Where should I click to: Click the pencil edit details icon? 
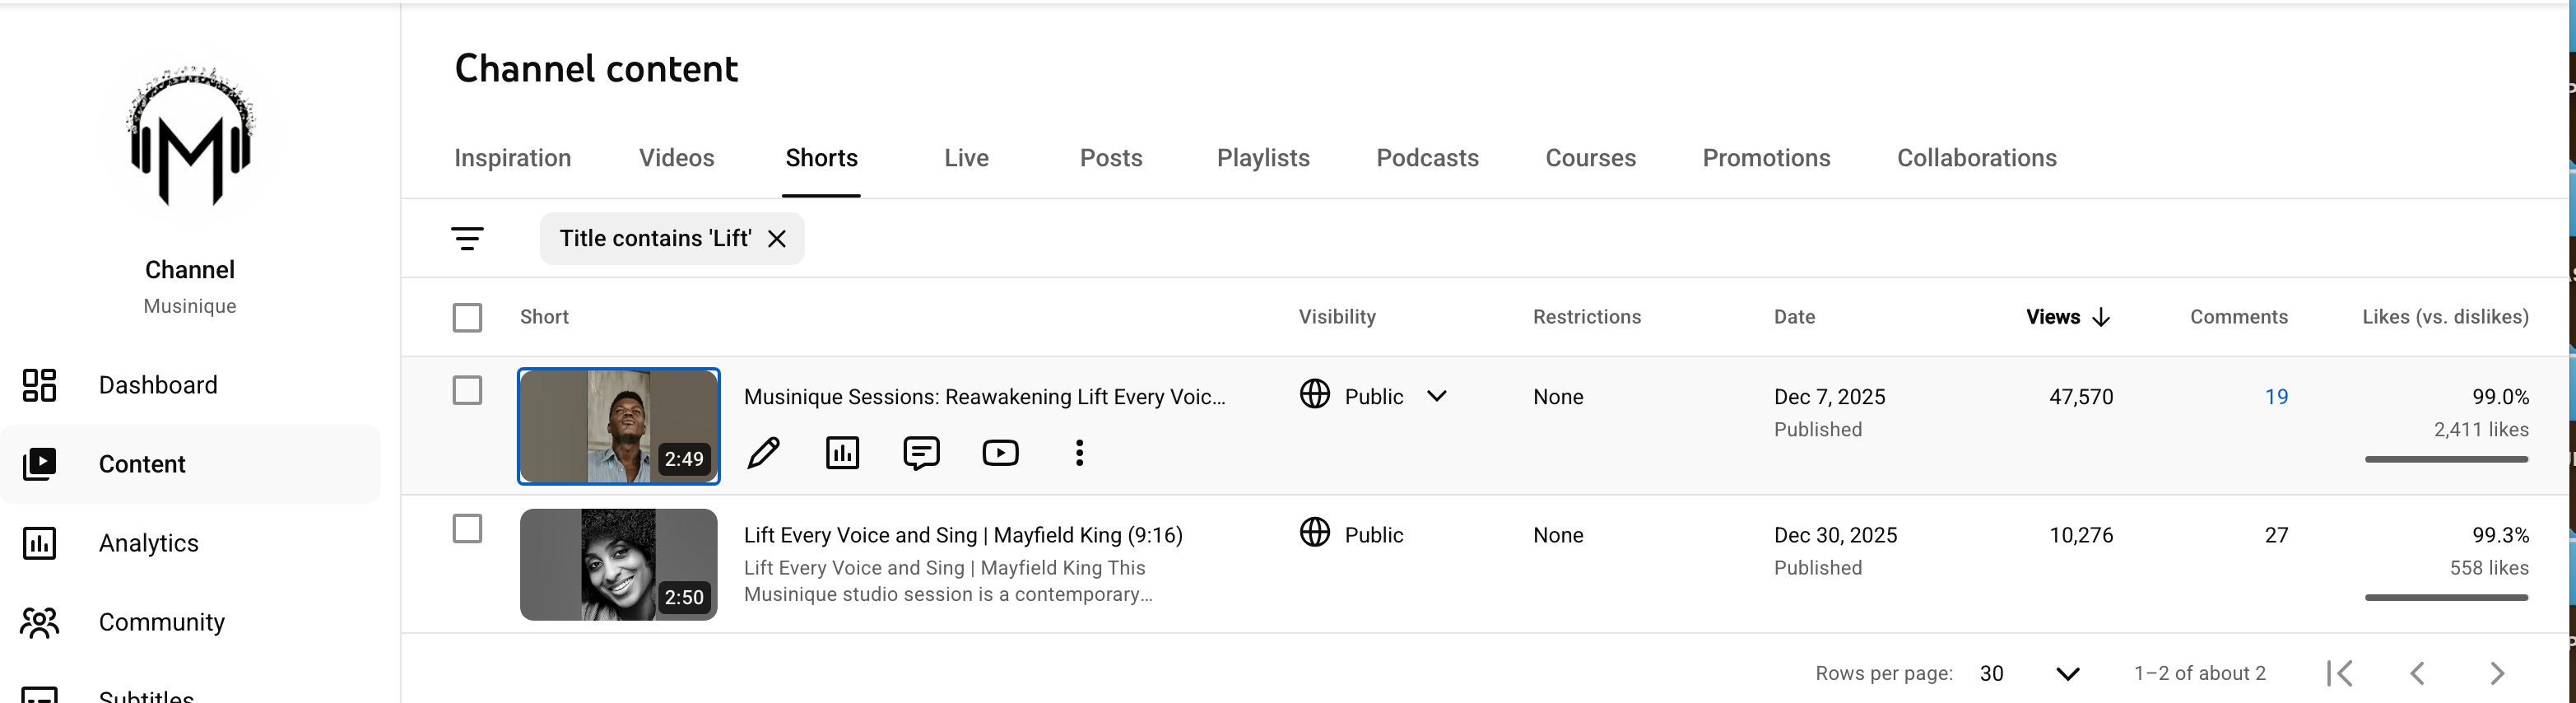coord(764,453)
